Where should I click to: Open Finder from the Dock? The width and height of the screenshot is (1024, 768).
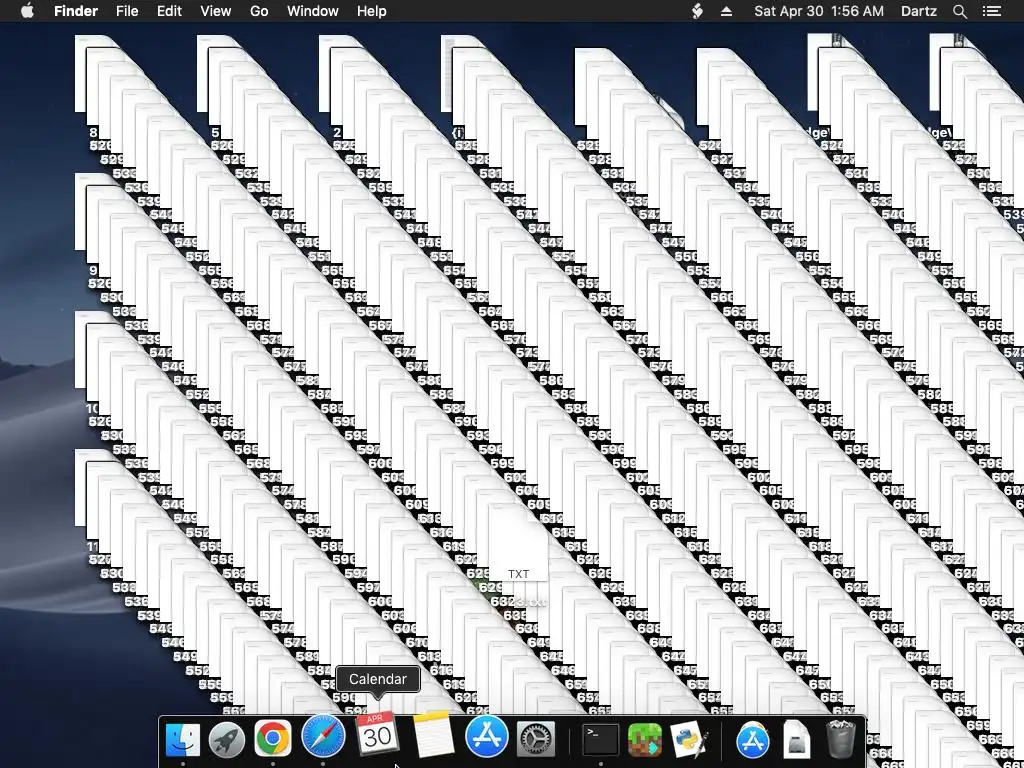tap(182, 740)
